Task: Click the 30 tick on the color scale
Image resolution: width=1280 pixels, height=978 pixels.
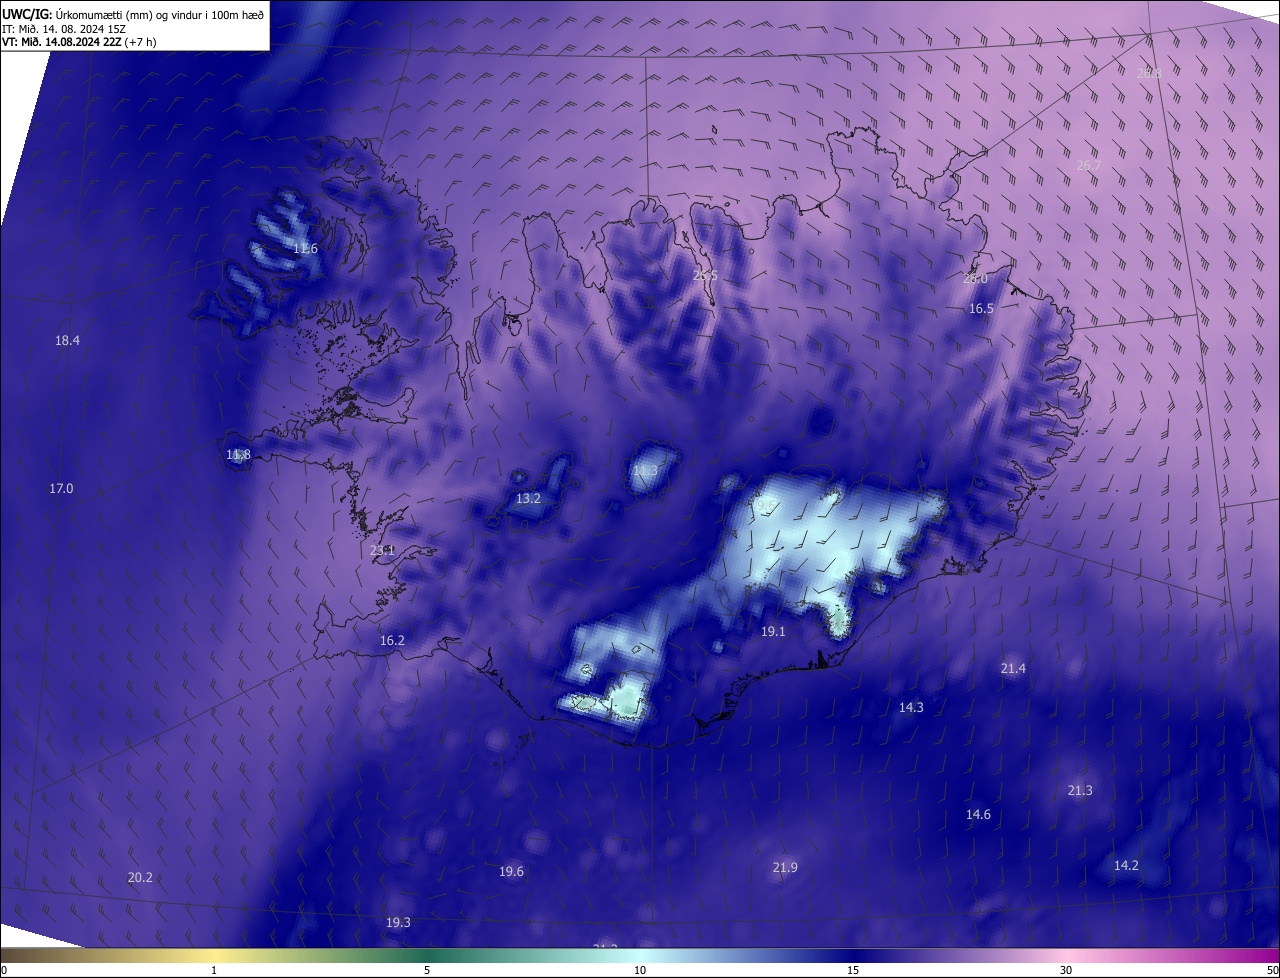Action: tap(1066, 971)
